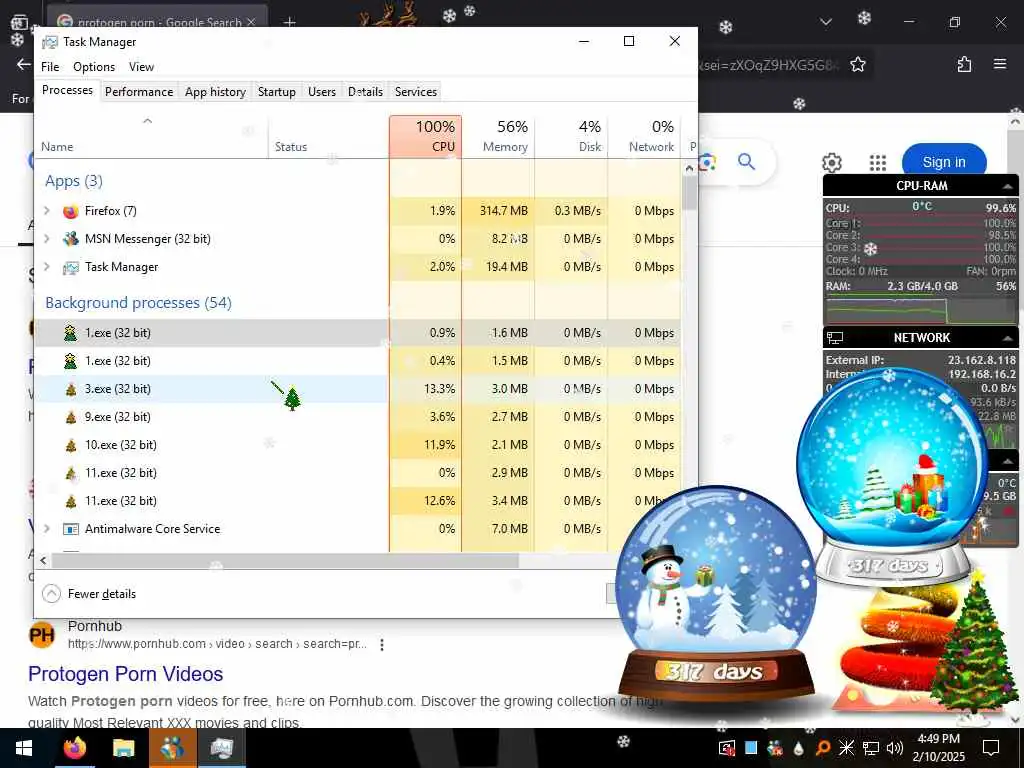Screen dimensions: 1024x768
Task: Go back in the Firefox window
Action: [x=24, y=64]
